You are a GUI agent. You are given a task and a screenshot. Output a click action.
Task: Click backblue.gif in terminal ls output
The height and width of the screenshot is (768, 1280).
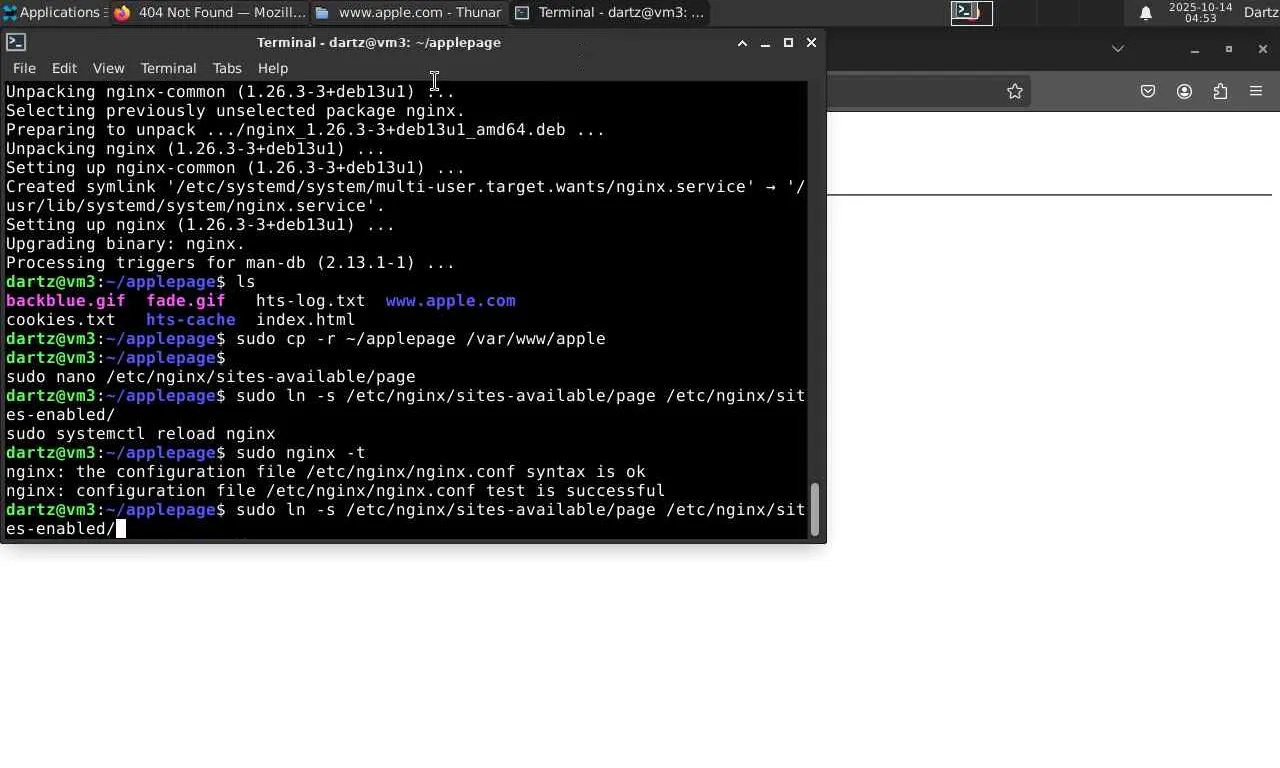click(66, 301)
